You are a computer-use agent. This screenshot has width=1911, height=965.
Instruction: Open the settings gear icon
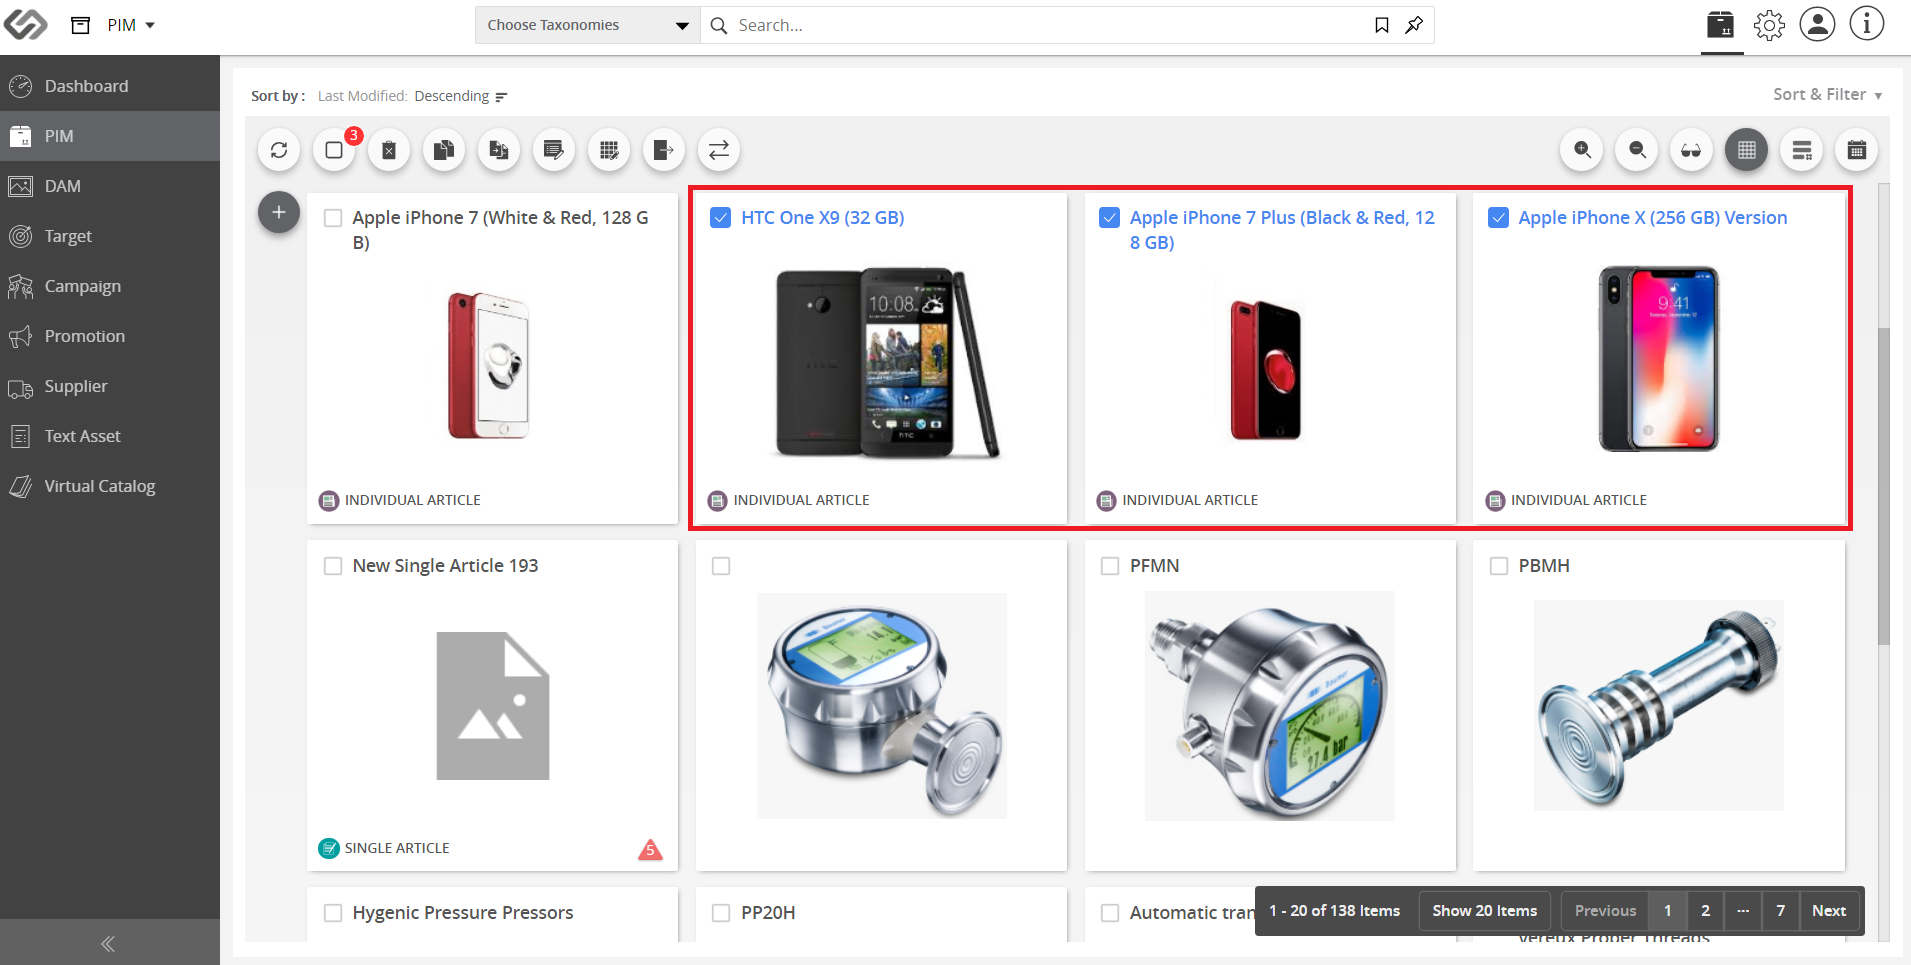1769,25
